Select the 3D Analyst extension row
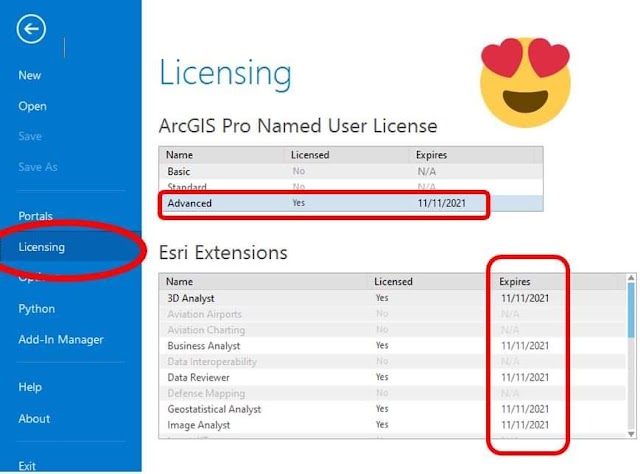This screenshot has height=474, width=640. (x=392, y=298)
